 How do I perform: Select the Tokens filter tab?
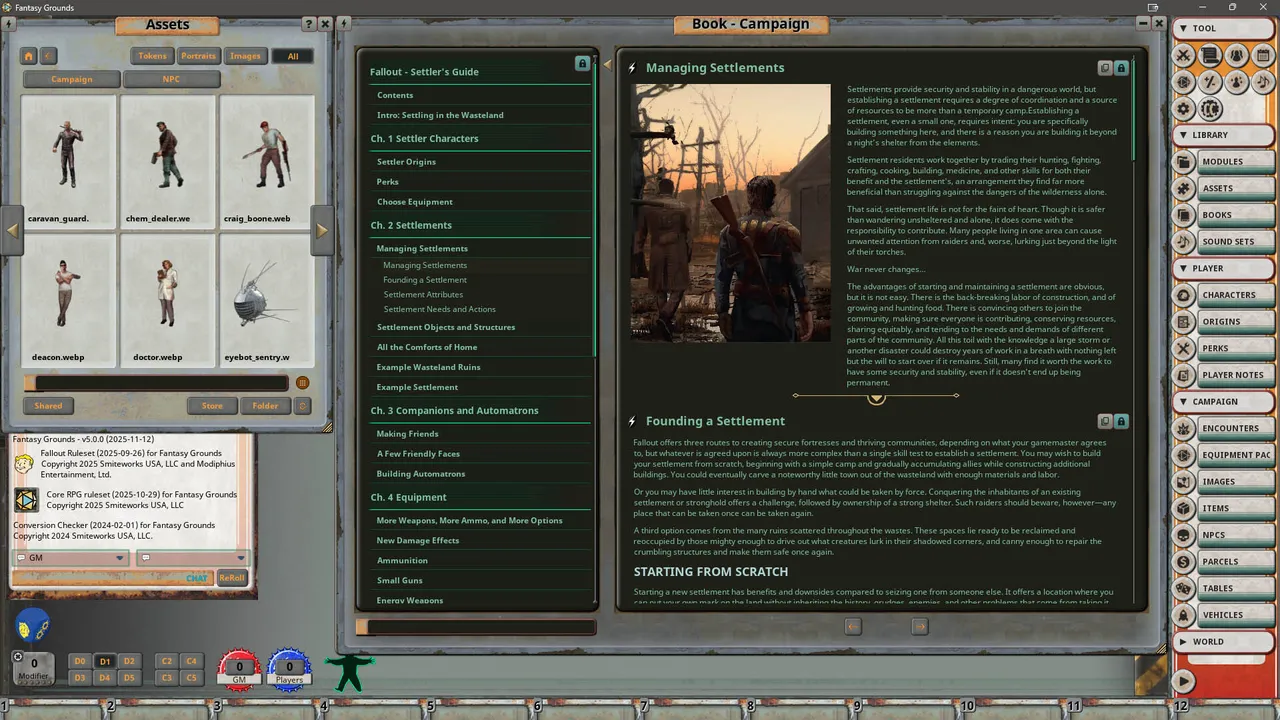click(153, 56)
